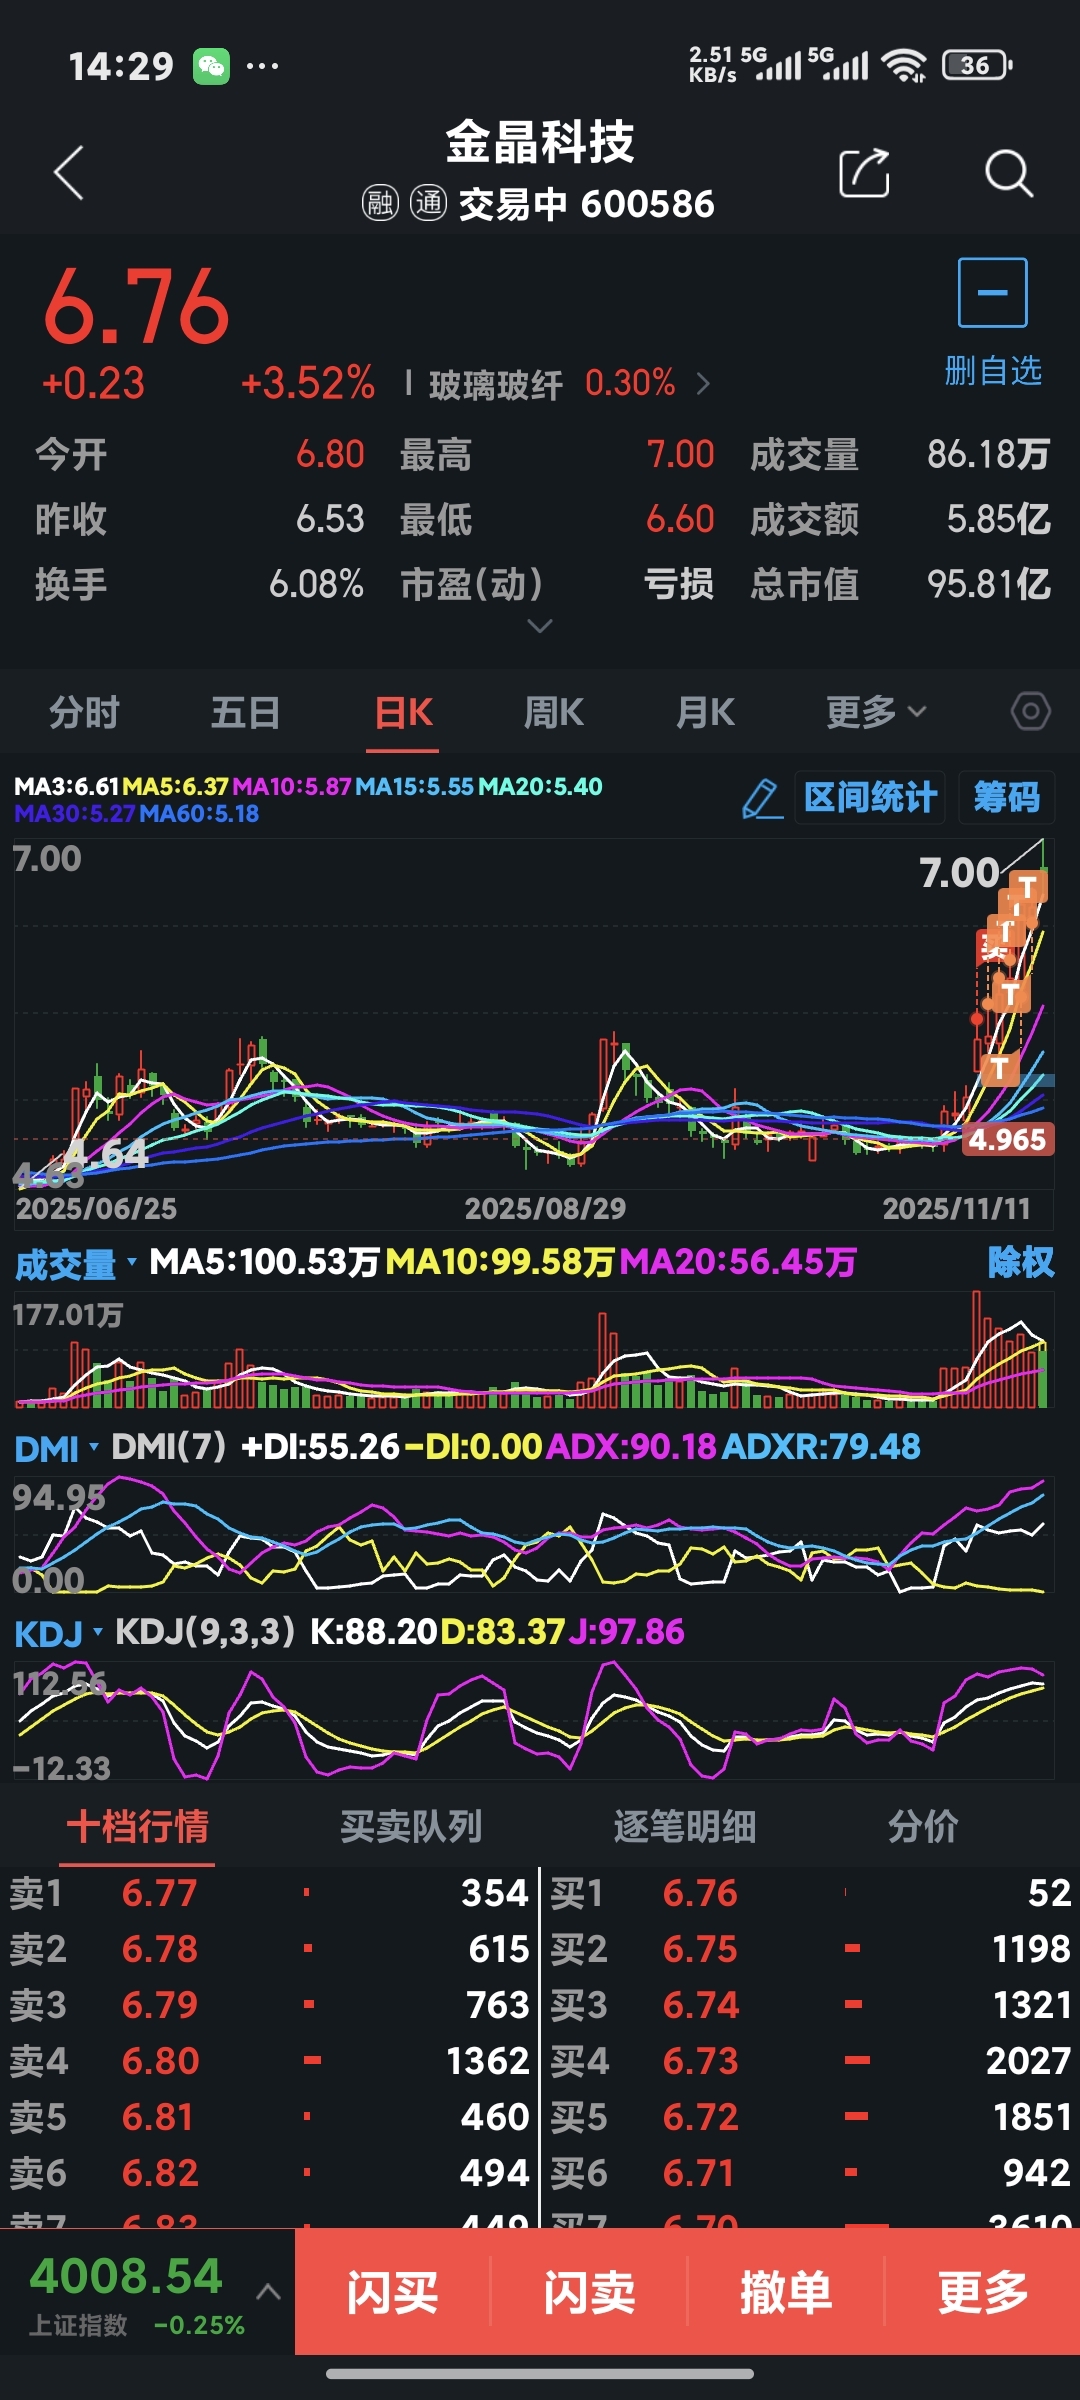Tap the 删自选 label
The width and height of the screenshot is (1080, 2400).
pyautogui.click(x=993, y=371)
